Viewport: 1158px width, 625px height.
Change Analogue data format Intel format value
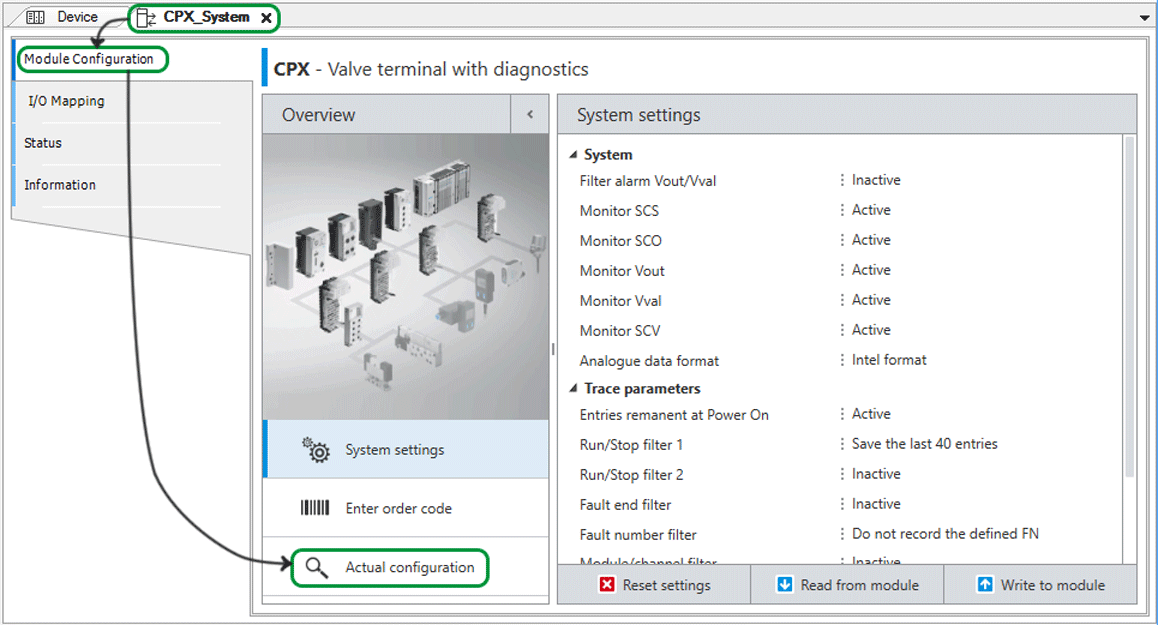888,360
